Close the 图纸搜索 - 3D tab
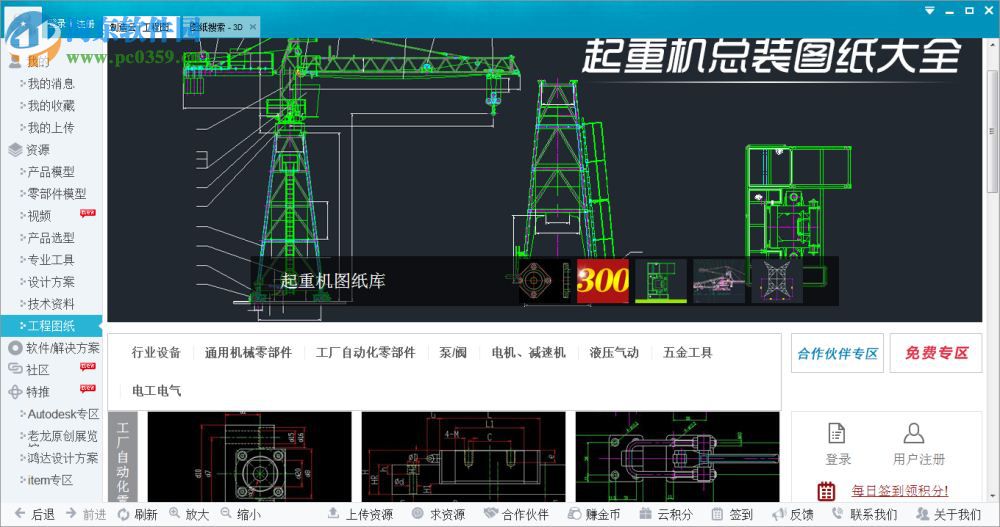This screenshot has height=527, width=1000. tap(253, 27)
